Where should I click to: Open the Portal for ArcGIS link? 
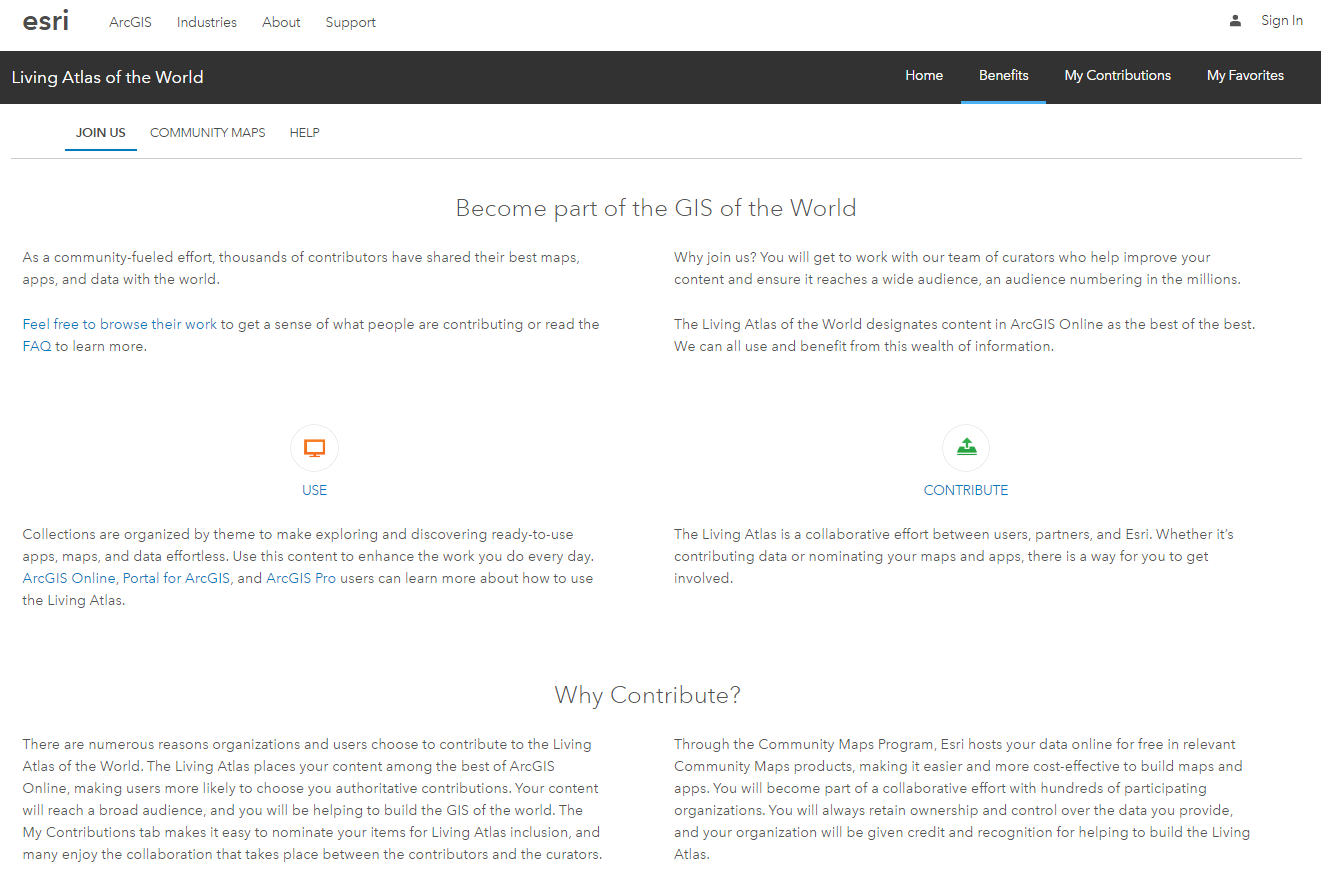(177, 578)
